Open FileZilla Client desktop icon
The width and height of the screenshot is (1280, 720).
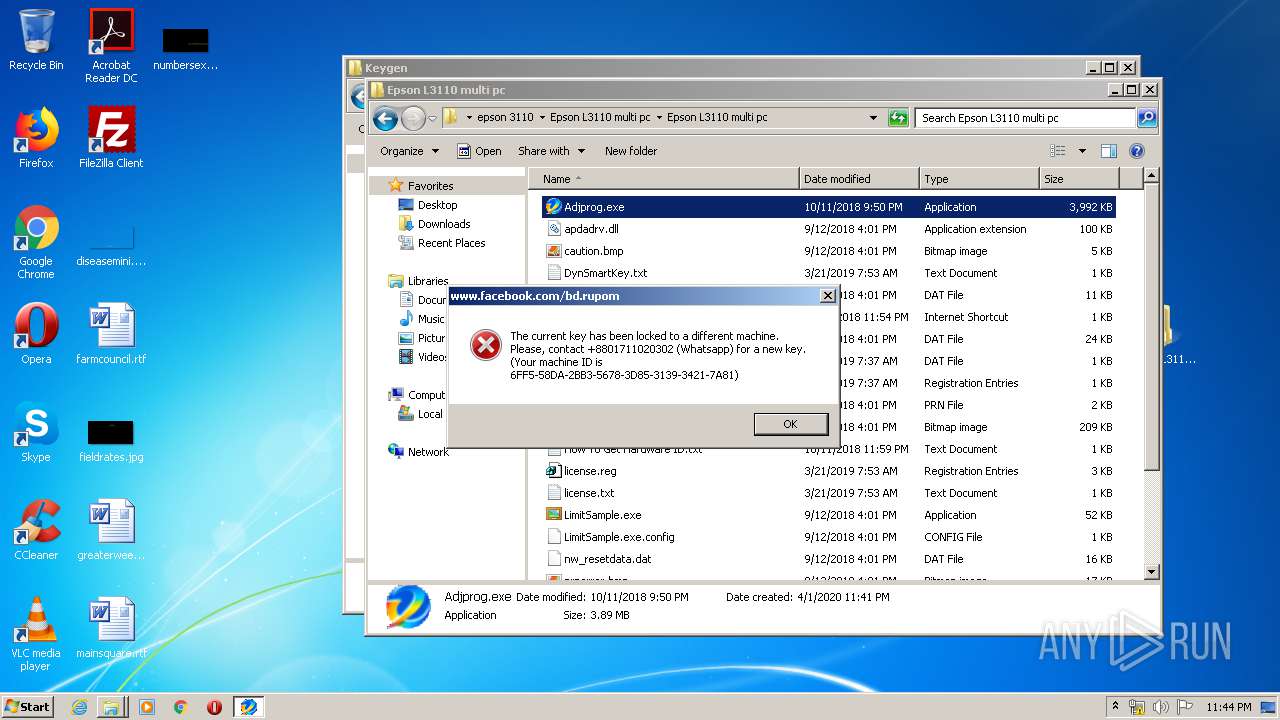point(111,138)
